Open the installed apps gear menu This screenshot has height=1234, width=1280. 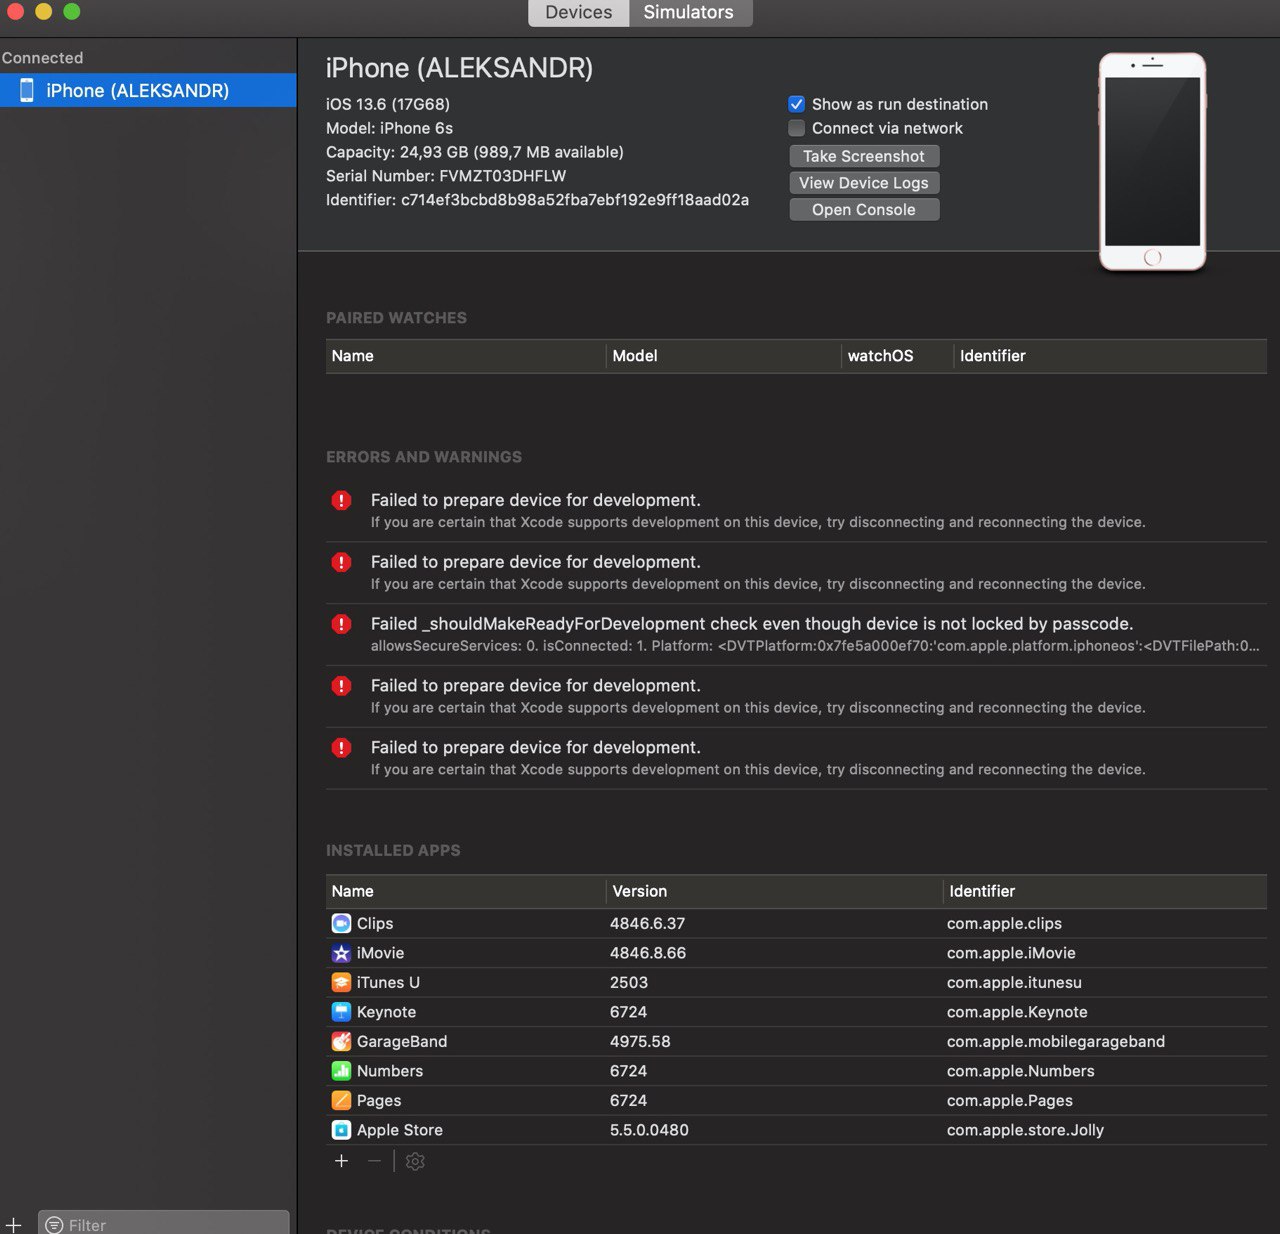point(415,1161)
